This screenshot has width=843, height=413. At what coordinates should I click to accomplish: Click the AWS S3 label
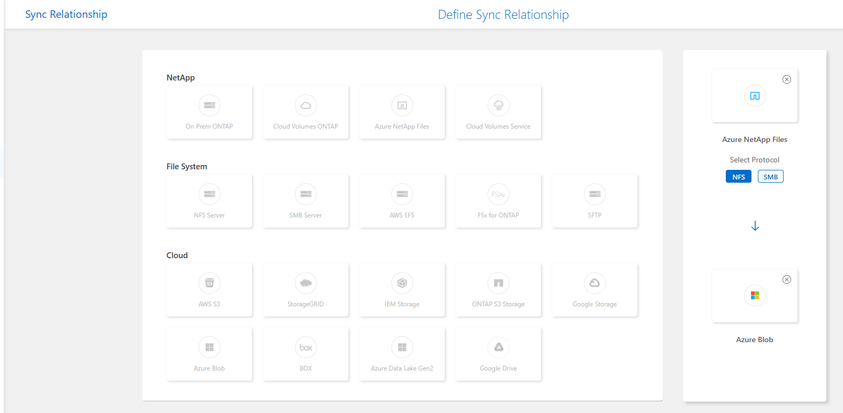coord(209,304)
